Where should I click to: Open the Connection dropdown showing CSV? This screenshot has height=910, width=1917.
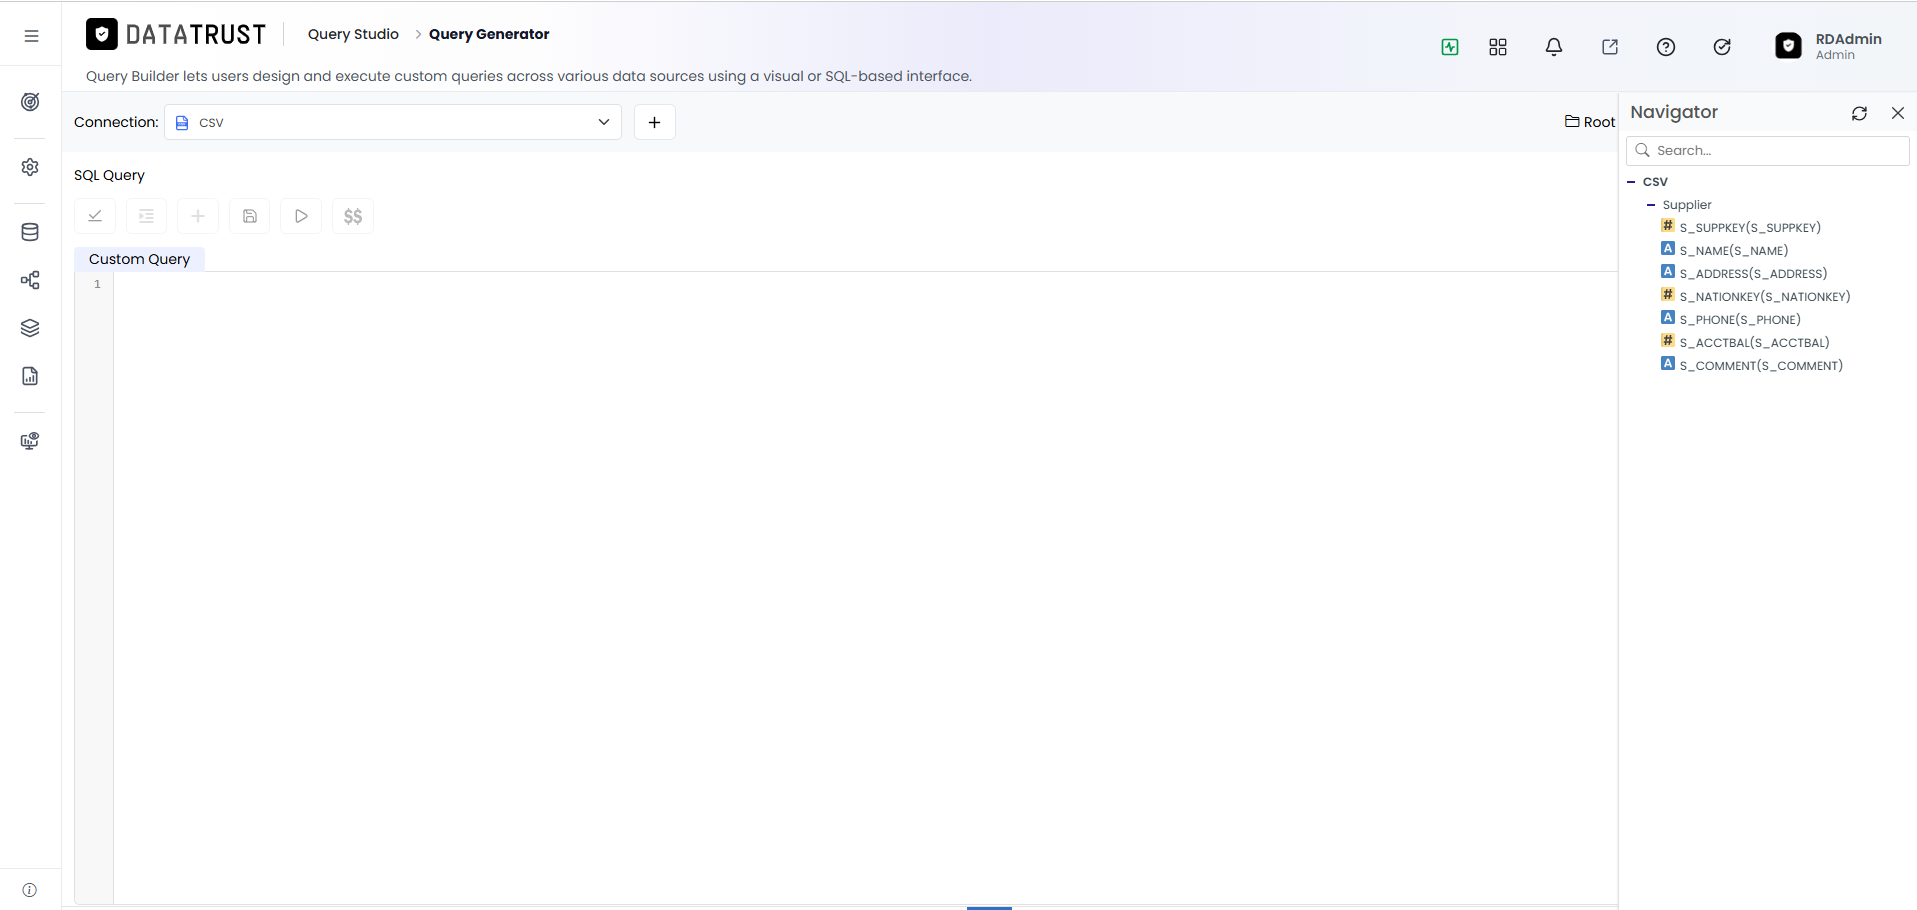pyautogui.click(x=393, y=122)
